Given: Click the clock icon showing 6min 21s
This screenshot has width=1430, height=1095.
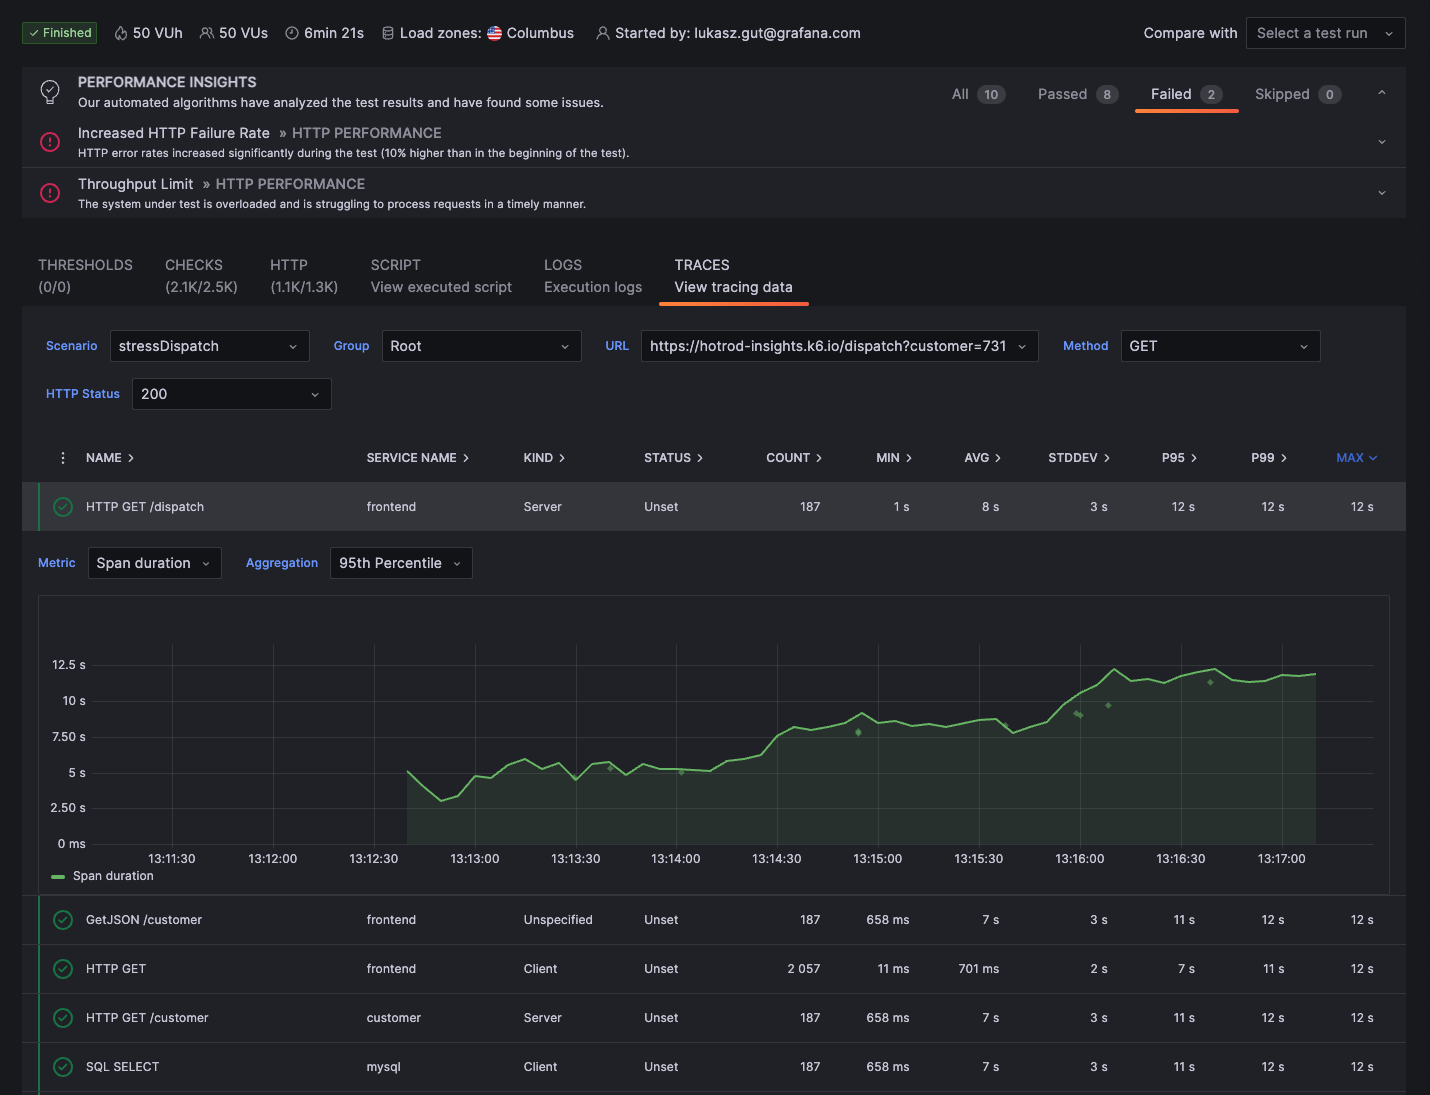Looking at the screenshot, I should (x=290, y=32).
